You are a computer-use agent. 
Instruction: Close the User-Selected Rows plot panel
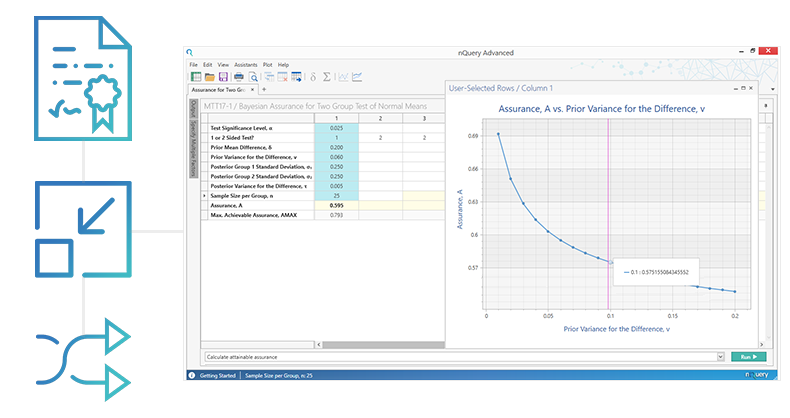(751, 88)
